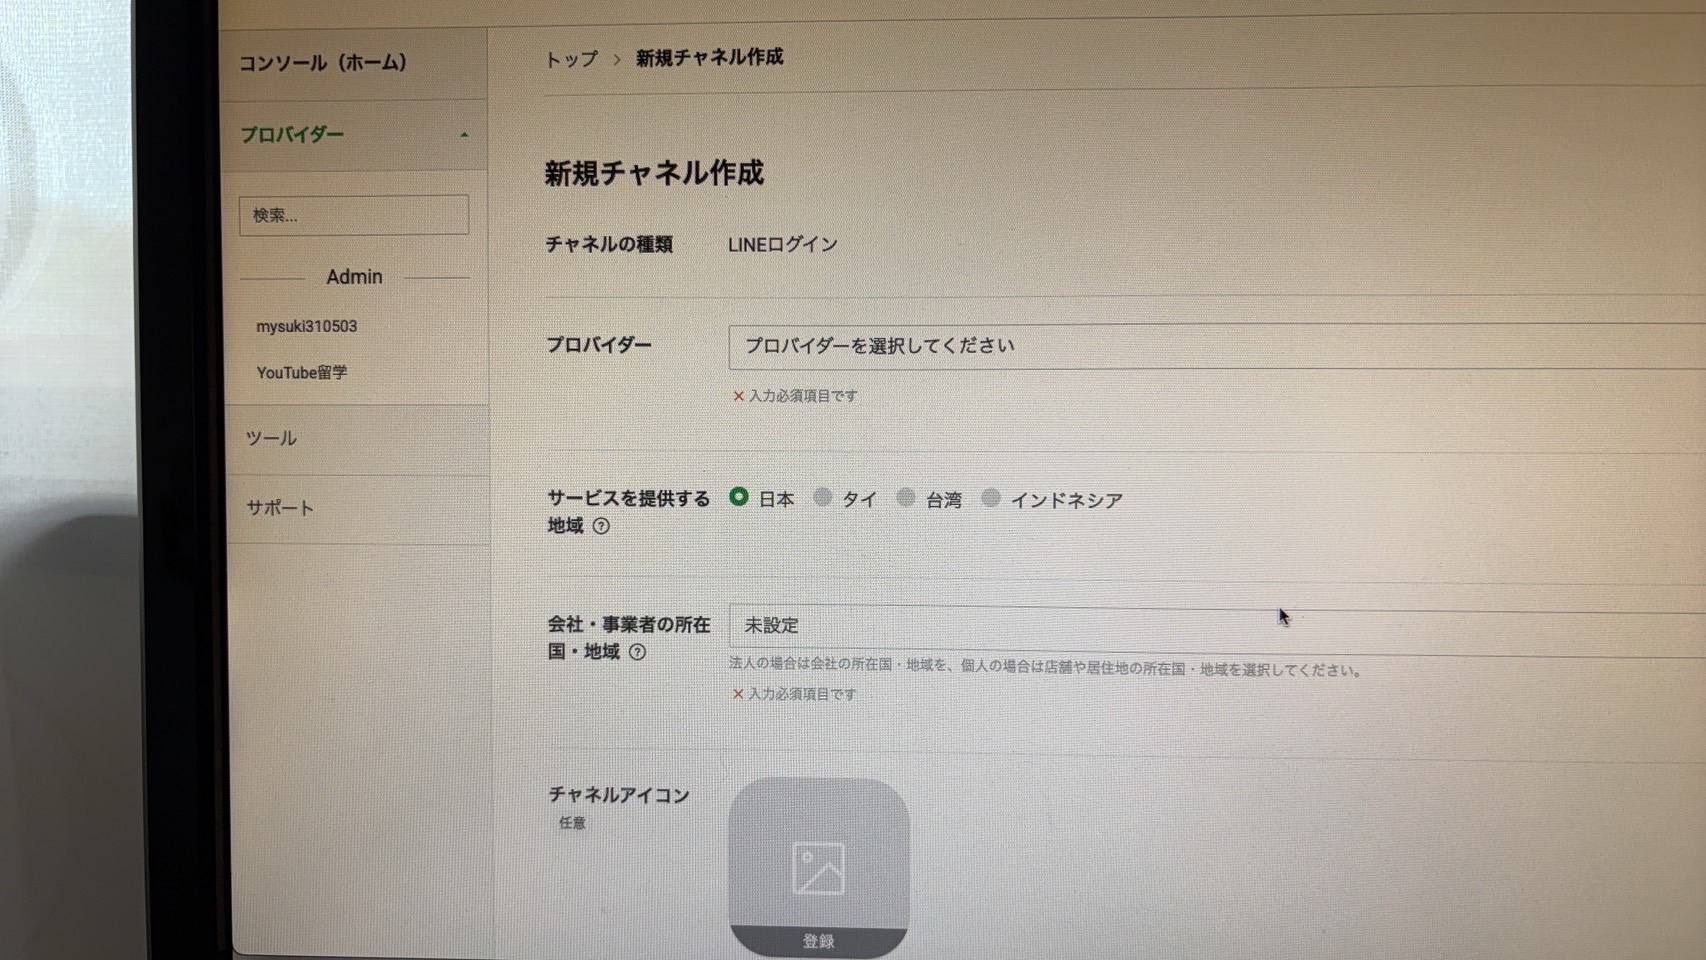Click the LINEログイン channel type text

[783, 245]
